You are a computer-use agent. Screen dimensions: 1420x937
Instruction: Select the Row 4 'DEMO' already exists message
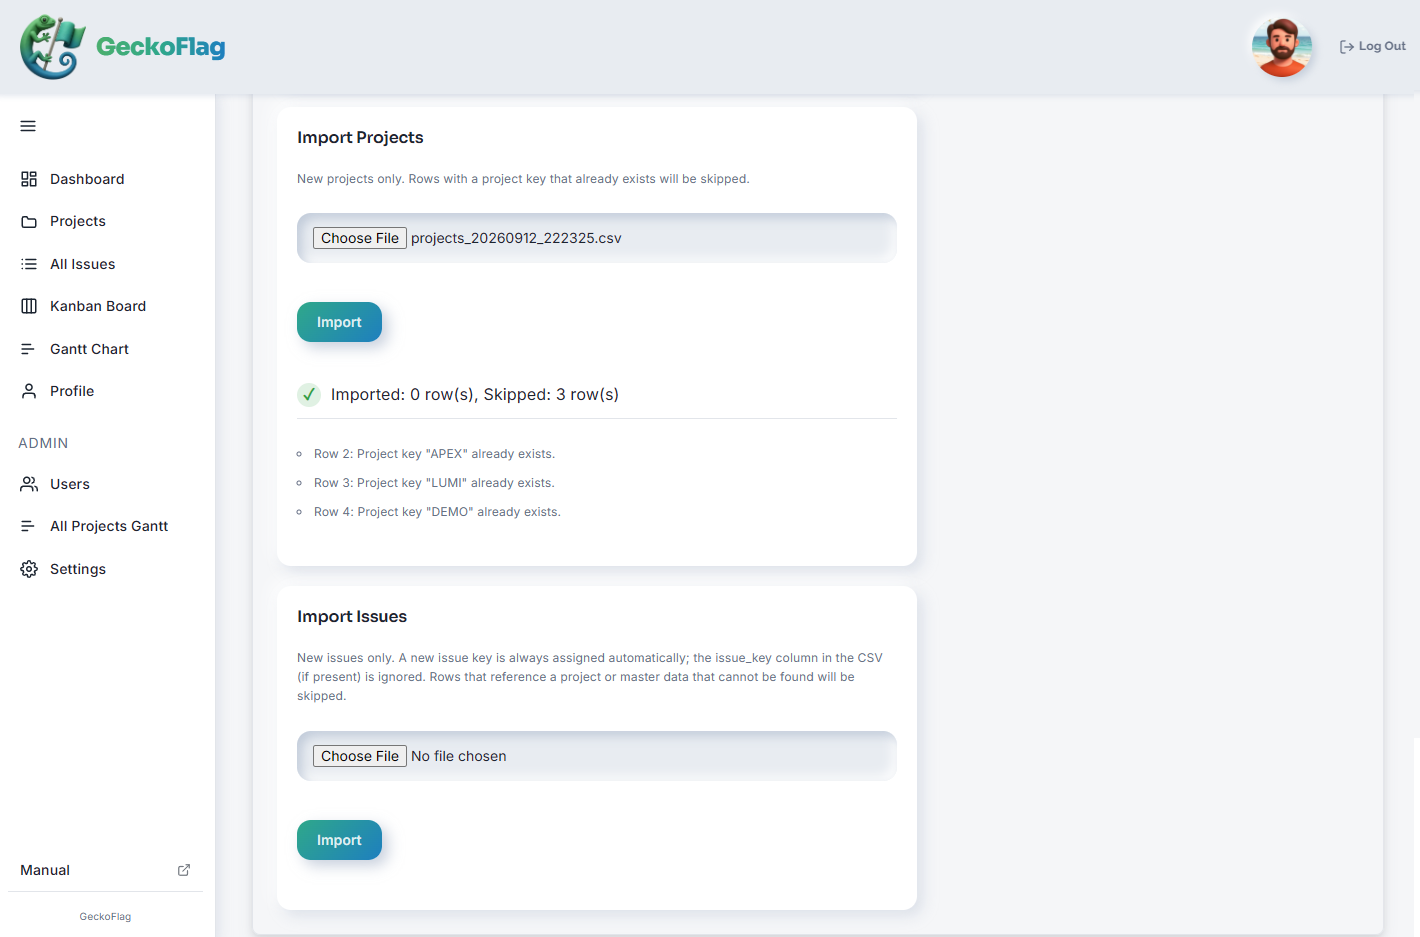coord(437,512)
